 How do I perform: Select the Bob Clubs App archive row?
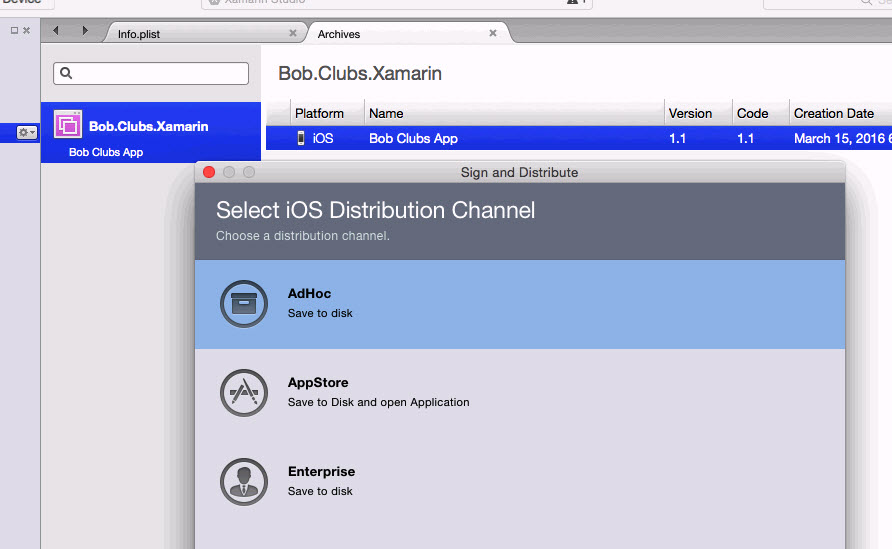pyautogui.click(x=579, y=138)
